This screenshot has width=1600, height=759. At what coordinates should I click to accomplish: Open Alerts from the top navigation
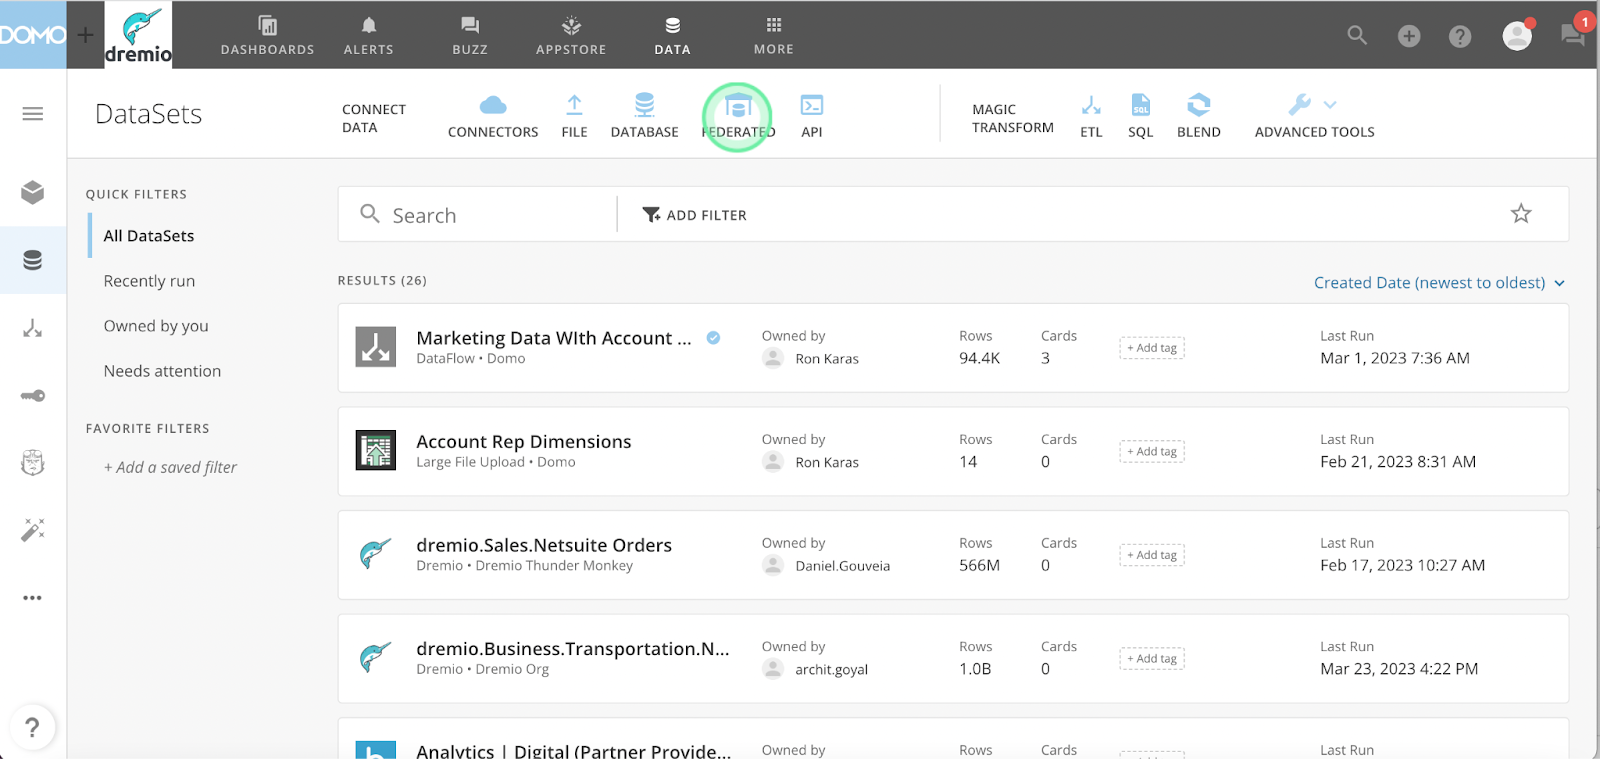369,35
